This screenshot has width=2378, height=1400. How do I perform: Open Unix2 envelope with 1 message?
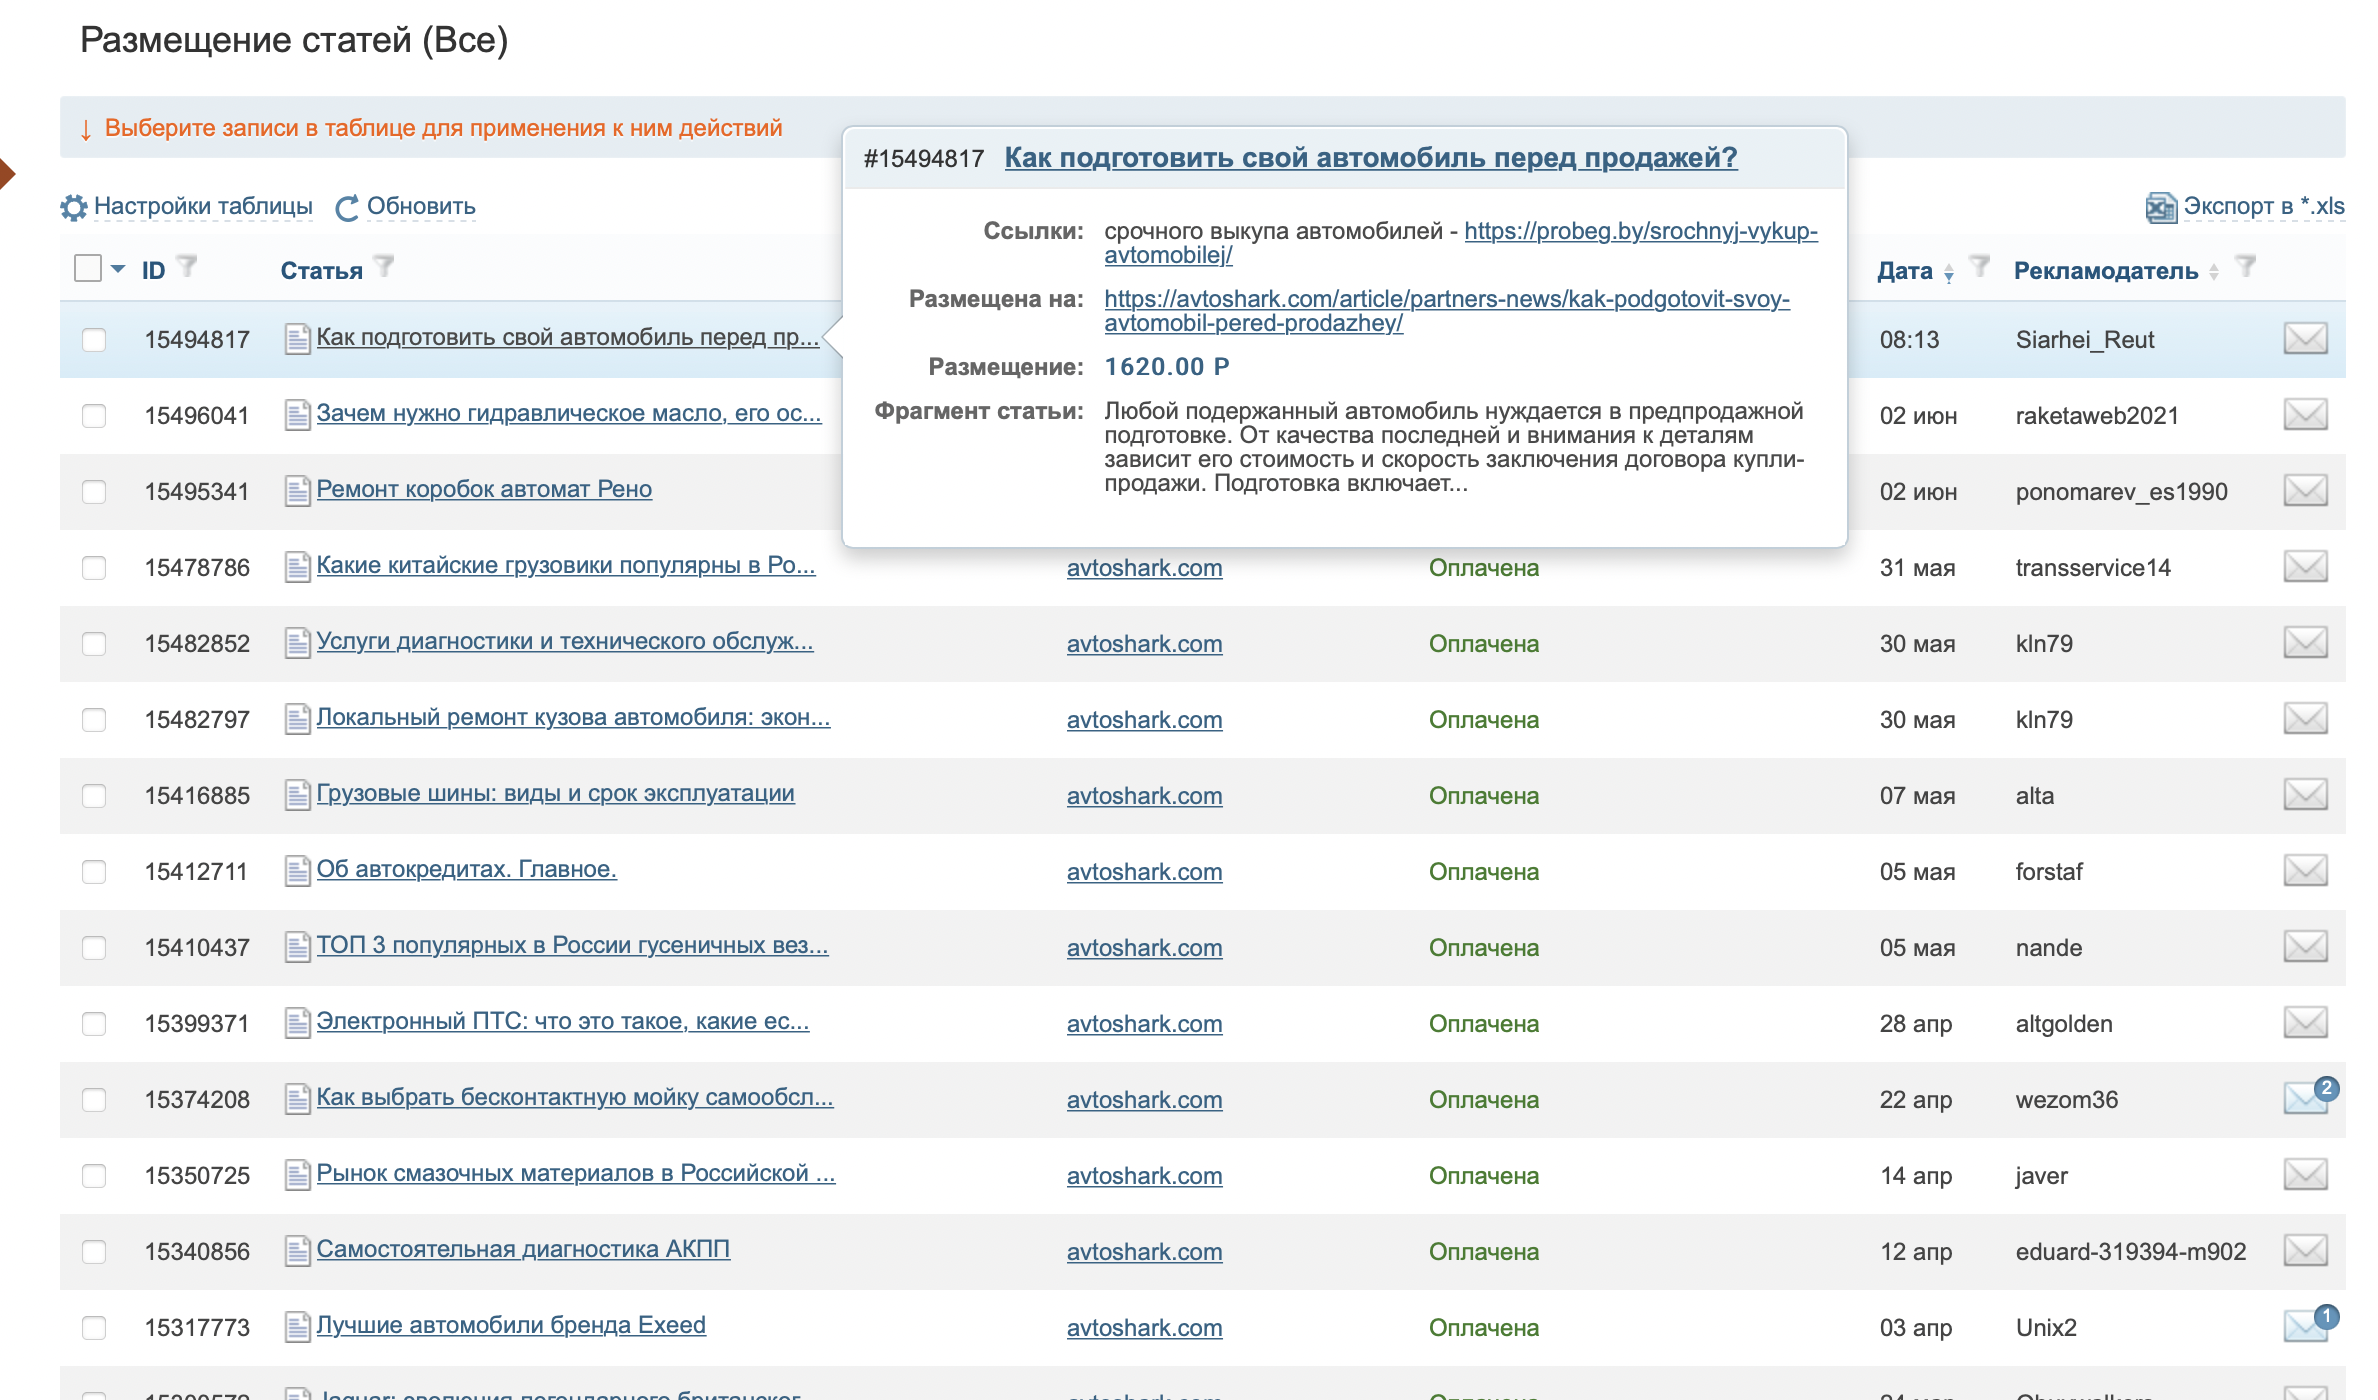point(2310,1324)
